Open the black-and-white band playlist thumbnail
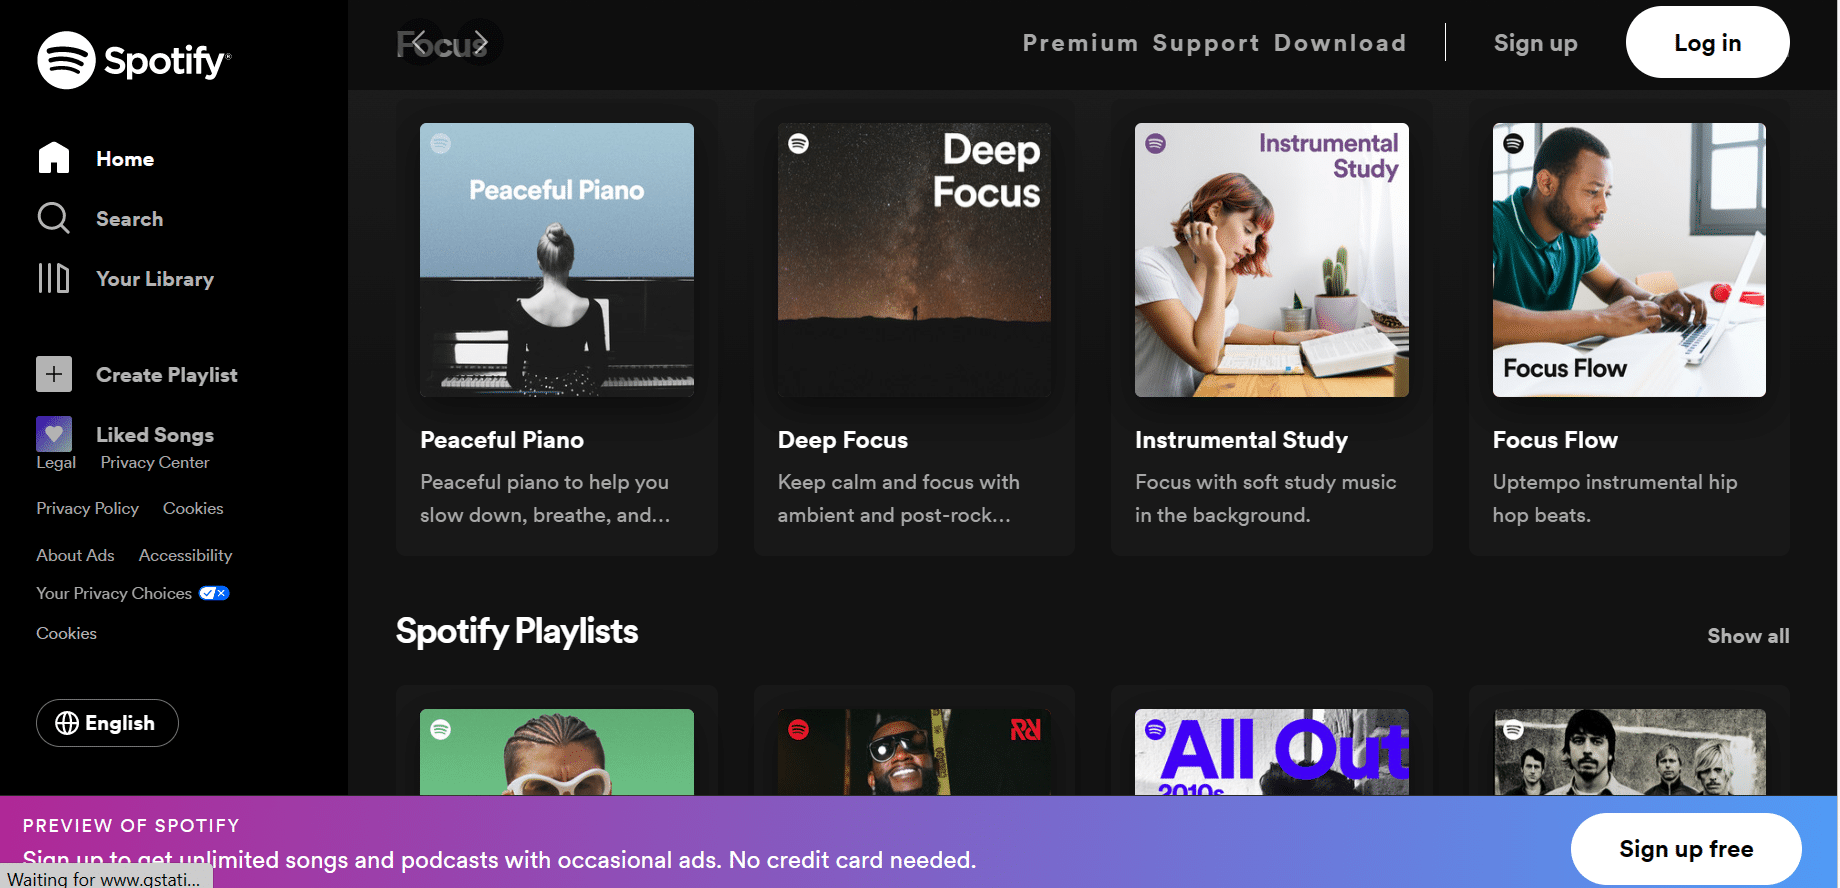This screenshot has height=888, width=1840. point(1629,752)
